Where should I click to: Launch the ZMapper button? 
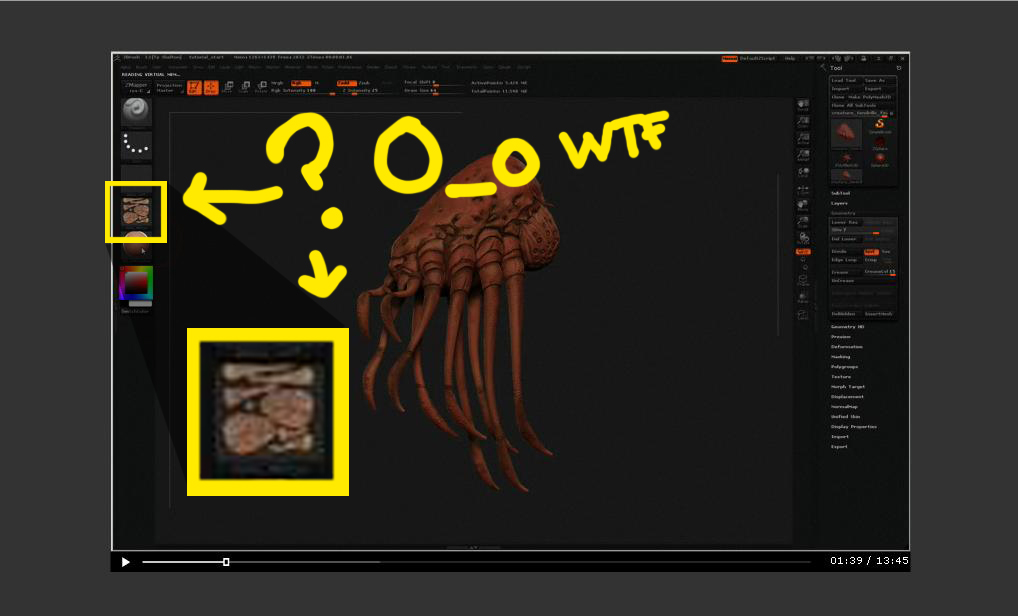pyautogui.click(x=136, y=88)
